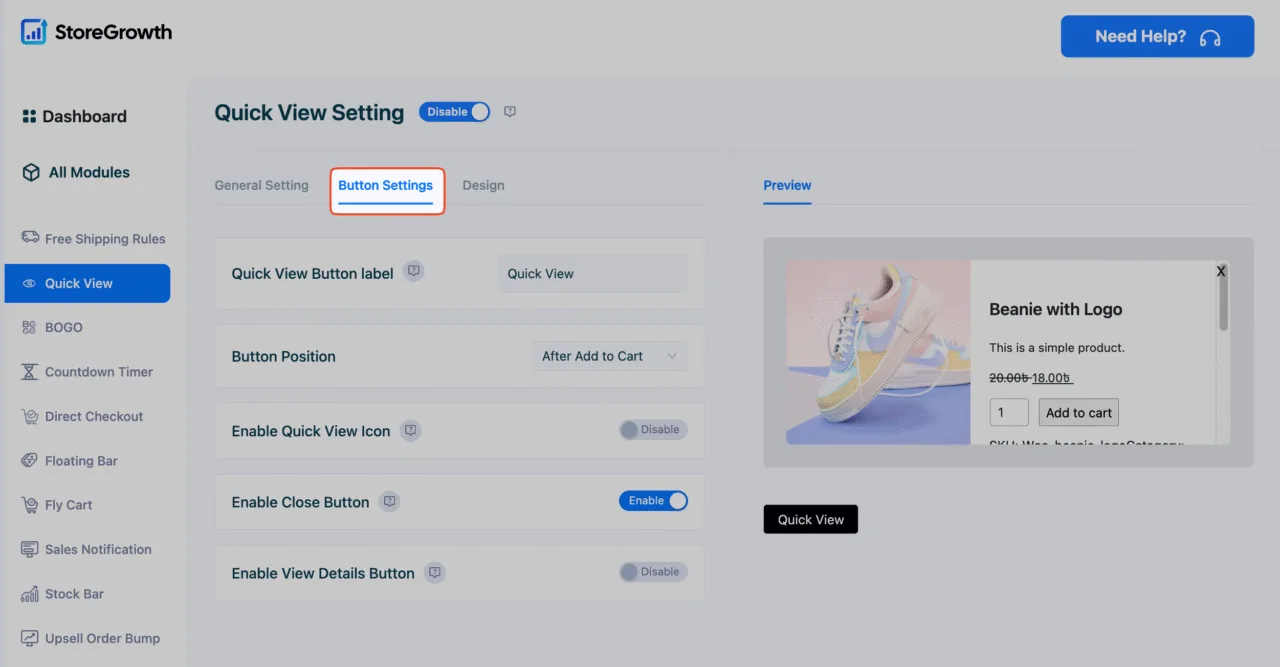The image size is (1280, 667).
Task: Open the Countdown Timer hourglass icon
Action: pyautogui.click(x=30, y=372)
